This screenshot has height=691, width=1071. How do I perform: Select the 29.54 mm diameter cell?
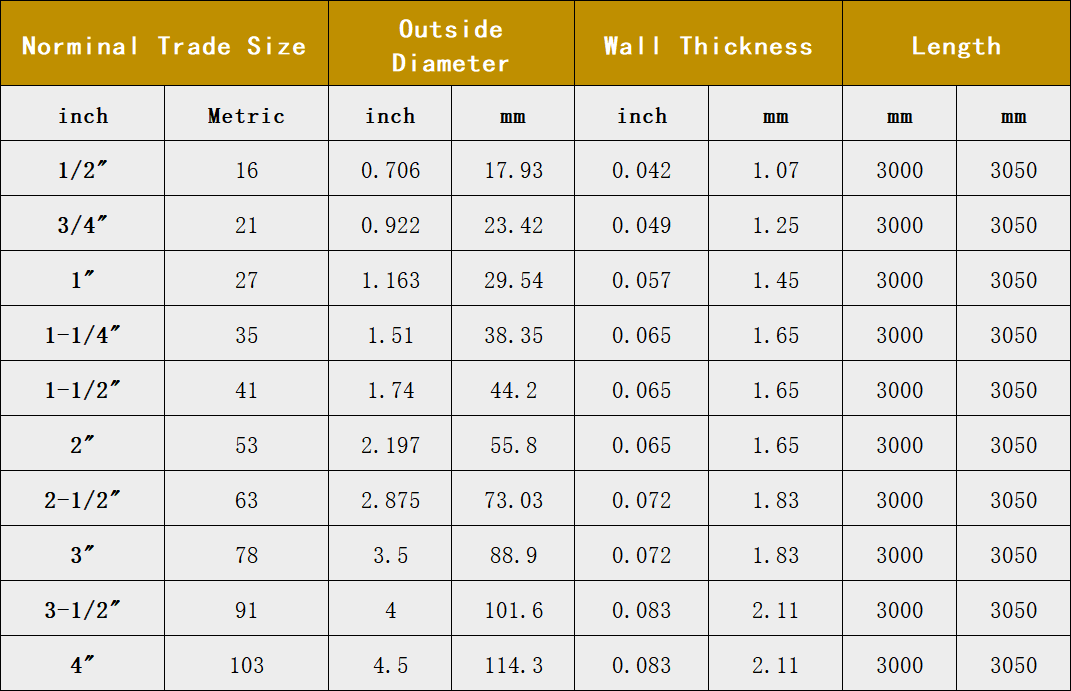[513, 280]
